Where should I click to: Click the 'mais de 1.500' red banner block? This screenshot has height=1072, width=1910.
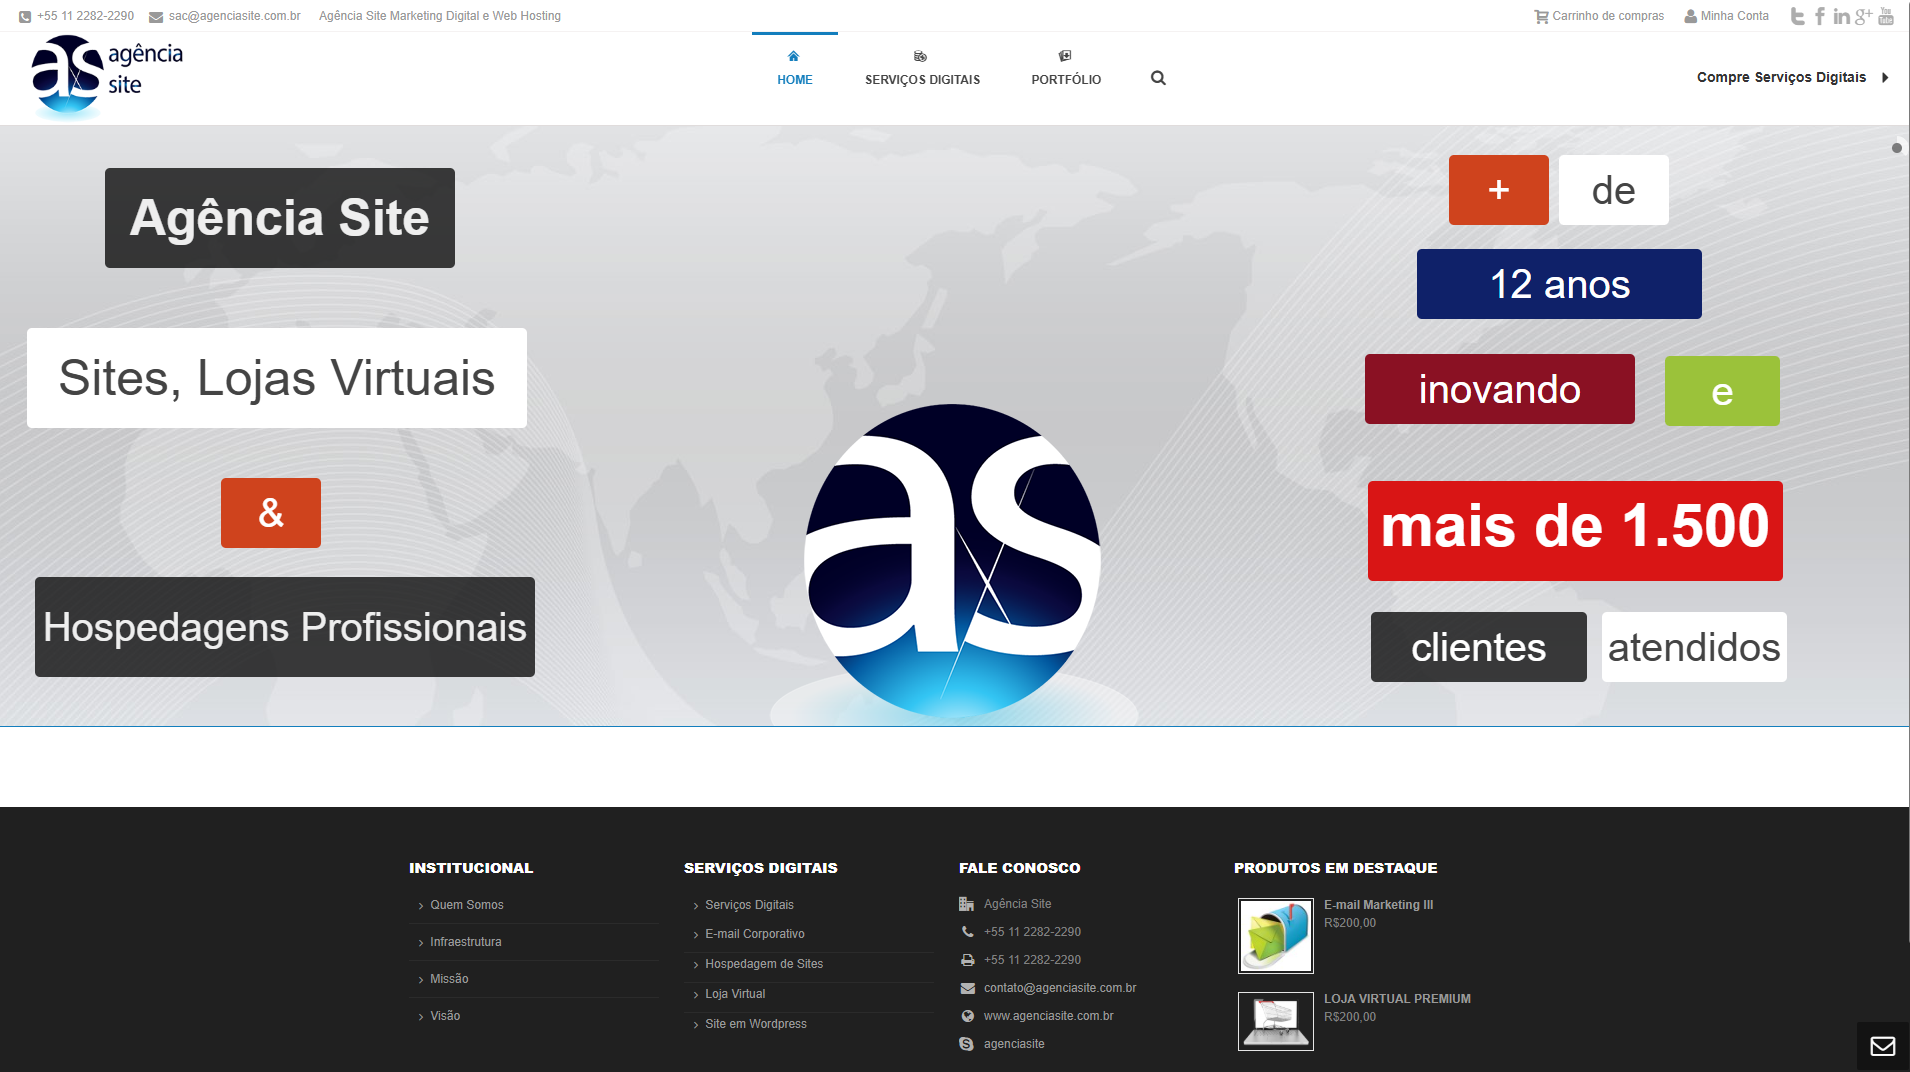point(1575,531)
